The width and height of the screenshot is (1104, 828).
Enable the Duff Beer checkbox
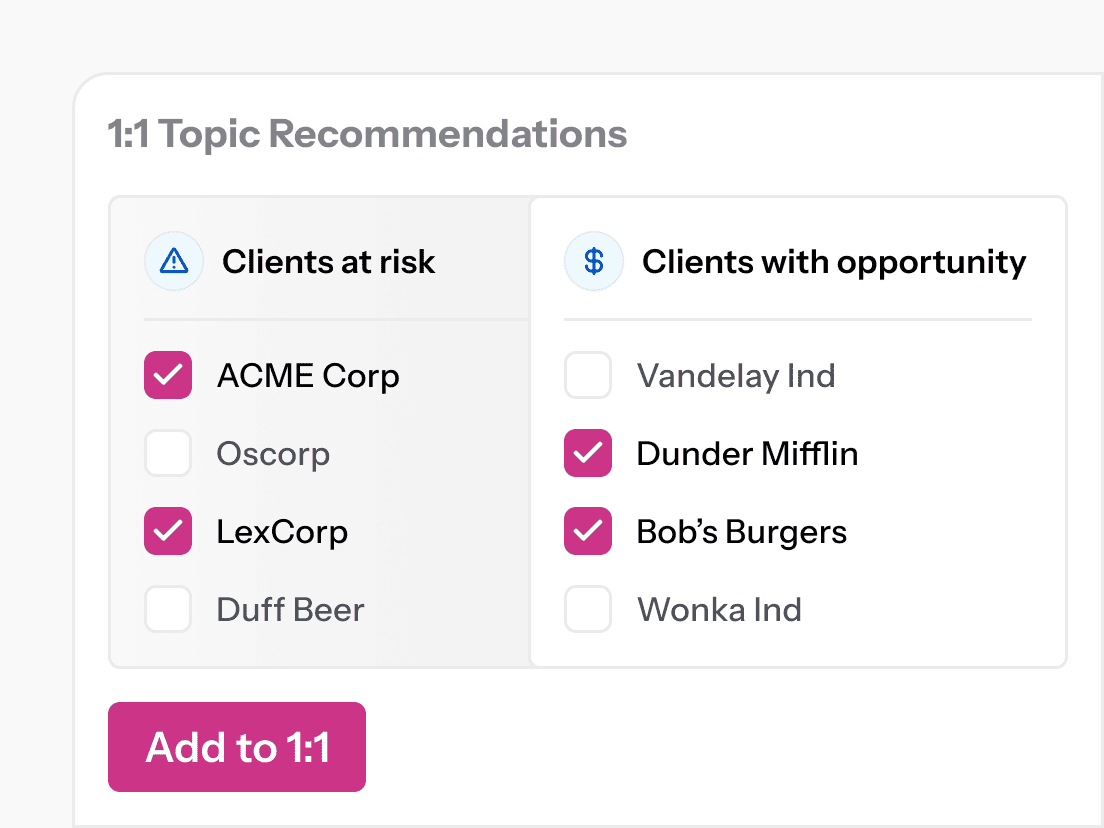coord(168,610)
